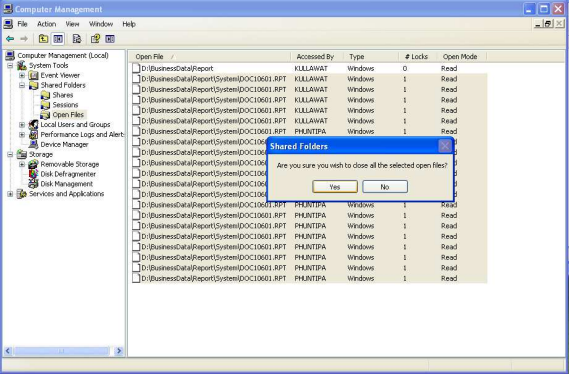Click the file icon of D:\BusinessData\Report row

(136, 68)
